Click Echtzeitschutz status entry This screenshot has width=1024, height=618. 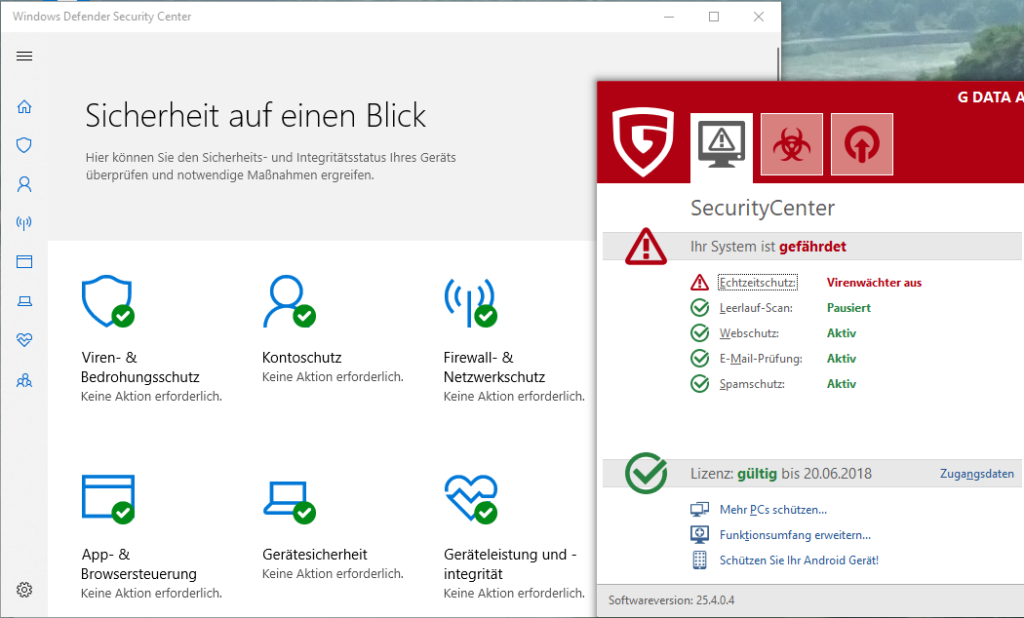(758, 283)
